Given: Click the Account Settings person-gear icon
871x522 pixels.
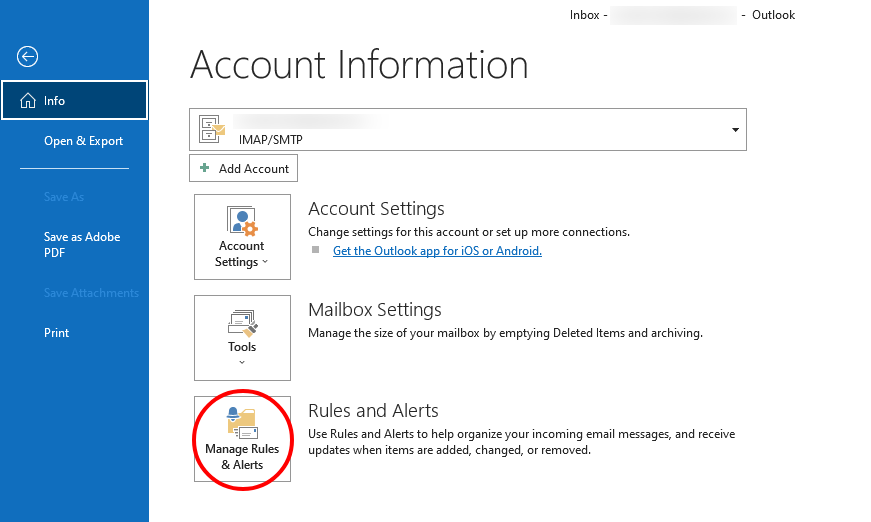Looking at the screenshot, I should 242,221.
